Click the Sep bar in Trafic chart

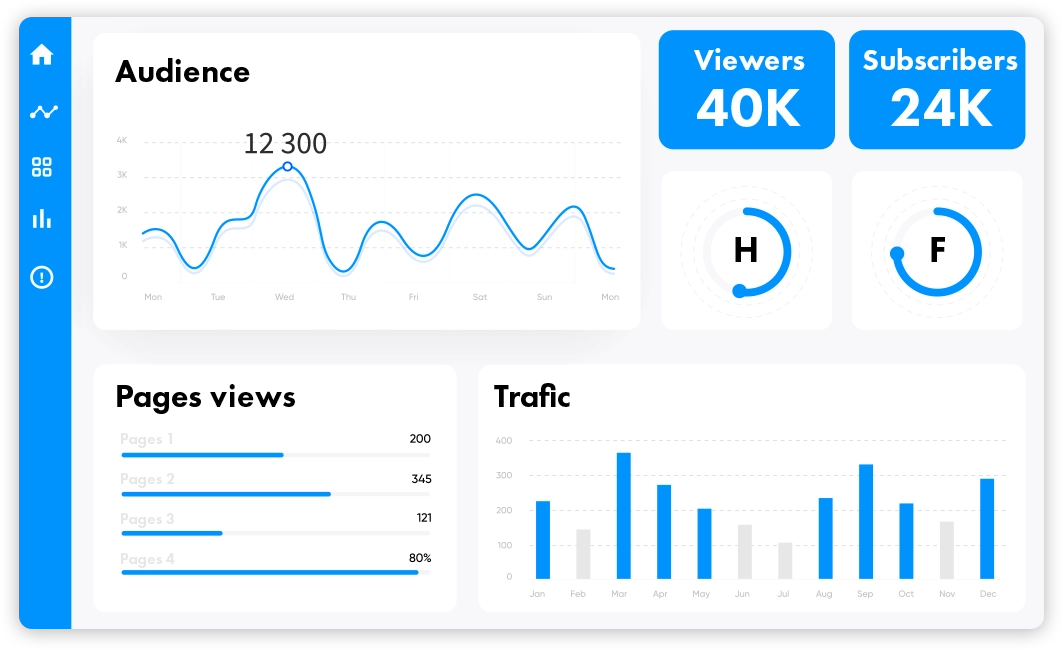click(866, 521)
